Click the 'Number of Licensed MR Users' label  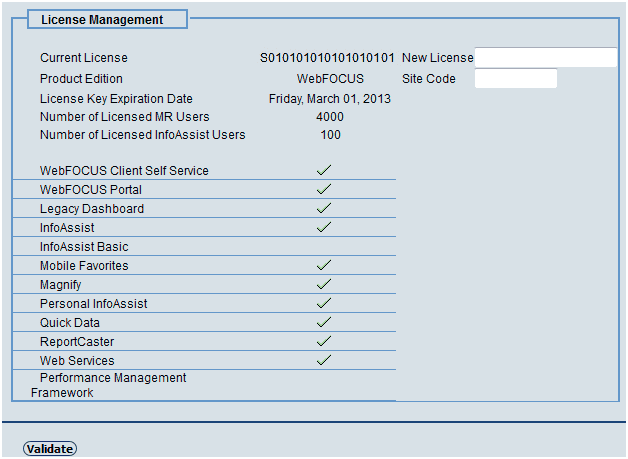click(125, 117)
